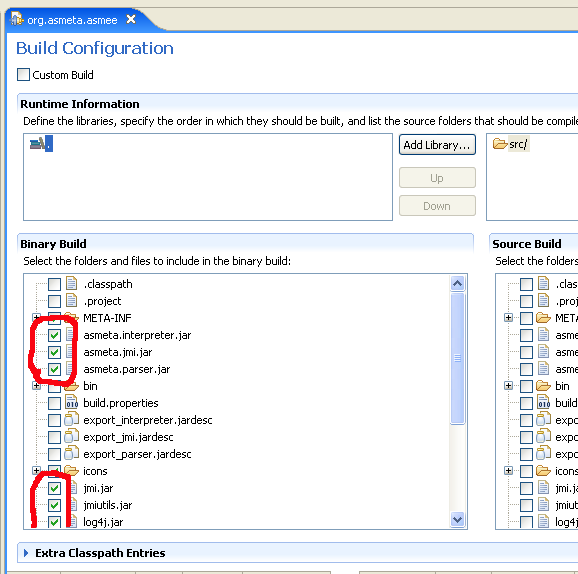Uncheck asmeta.interpreter.jar in Binary Build
This screenshot has width=578, height=574.
click(x=55, y=335)
